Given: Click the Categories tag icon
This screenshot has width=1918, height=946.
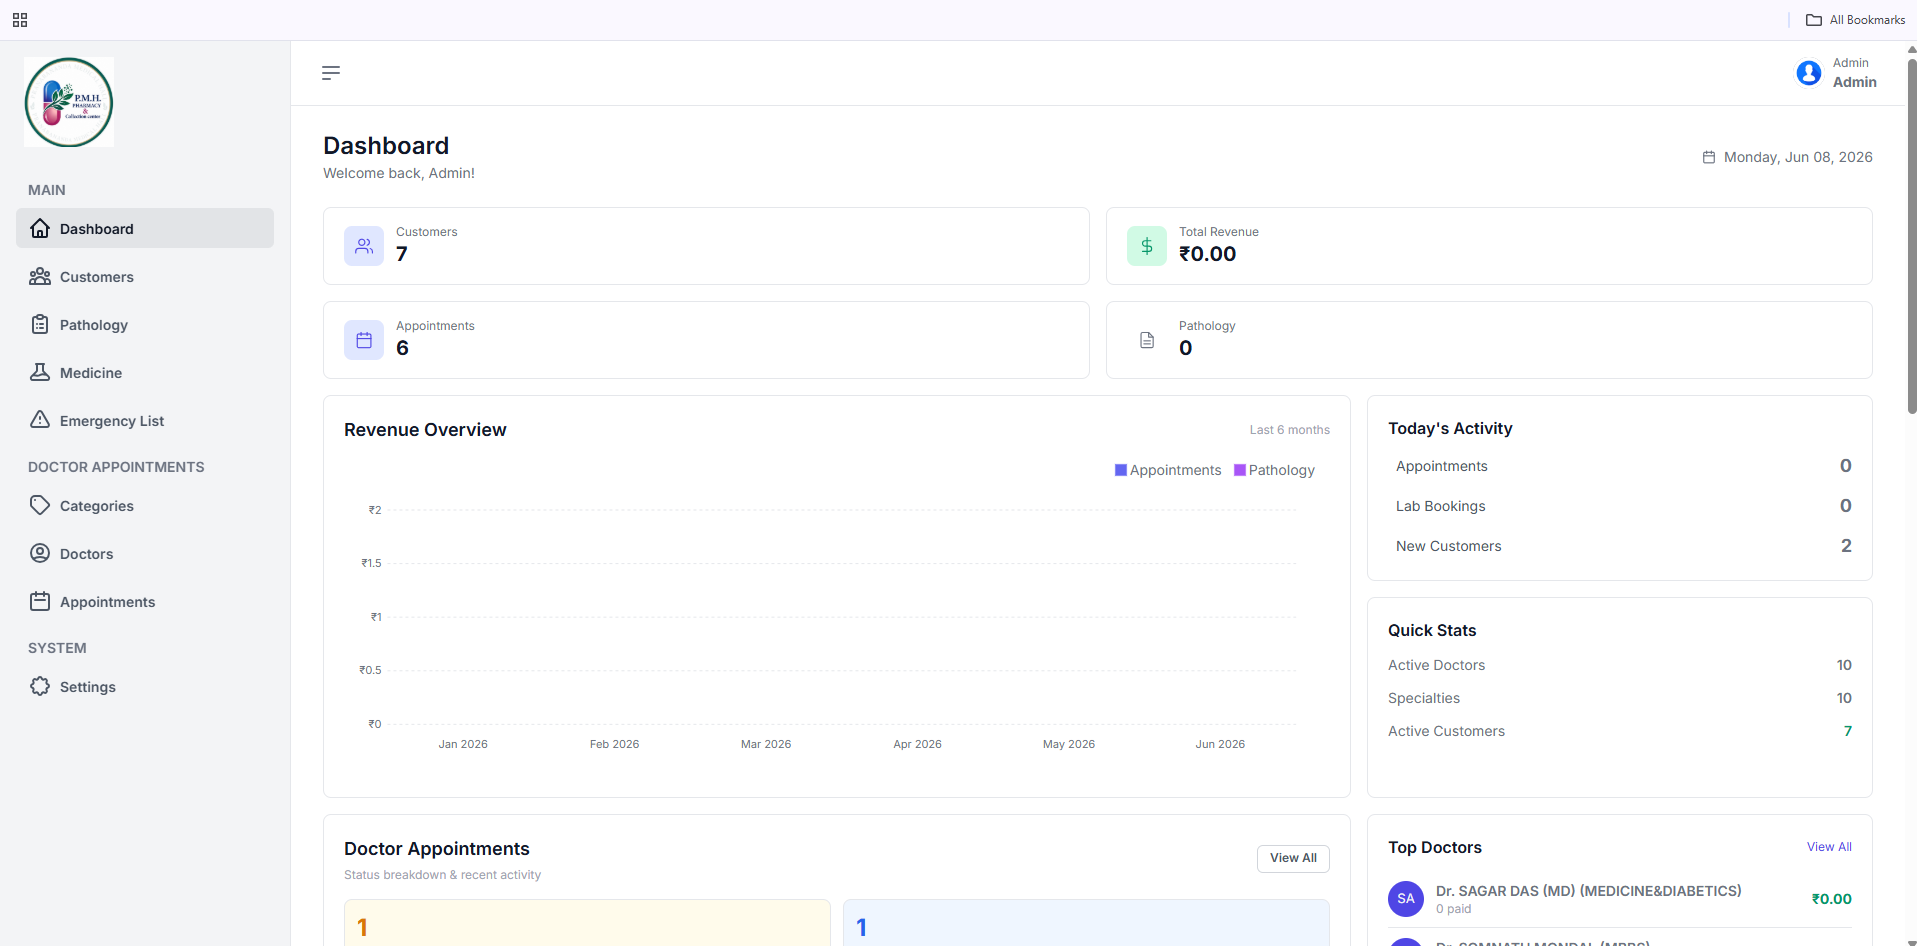Looking at the screenshot, I should pyautogui.click(x=40, y=505).
